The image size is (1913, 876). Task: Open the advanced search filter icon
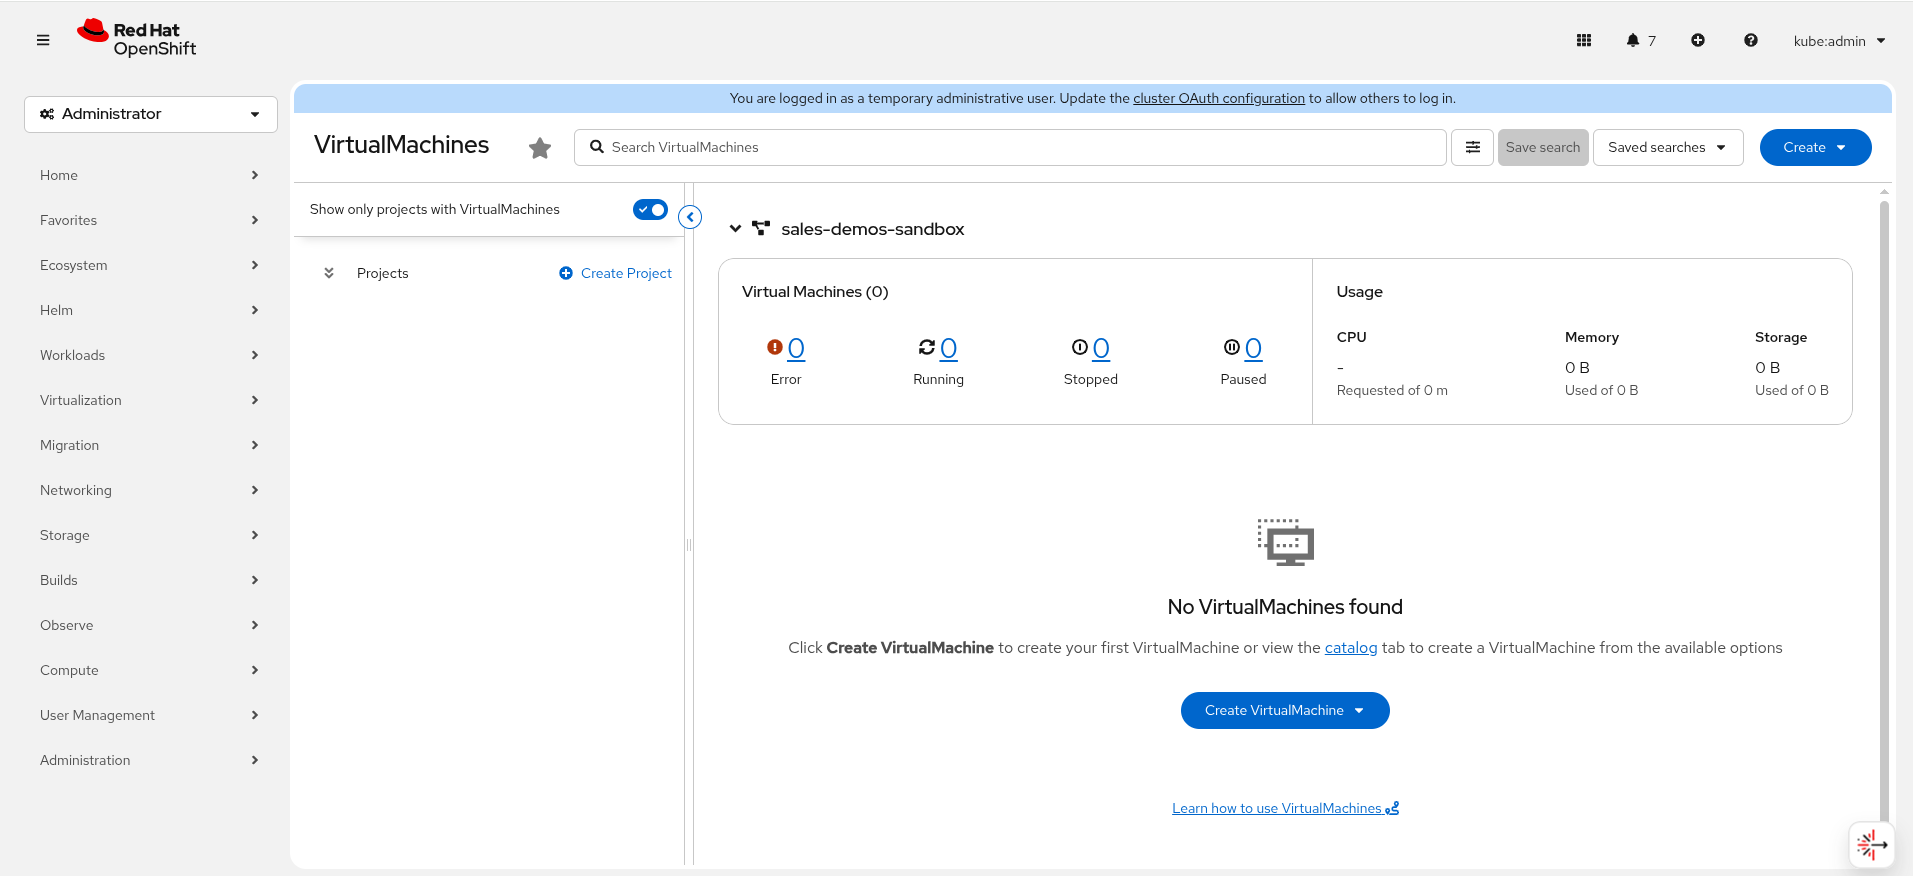1473,147
